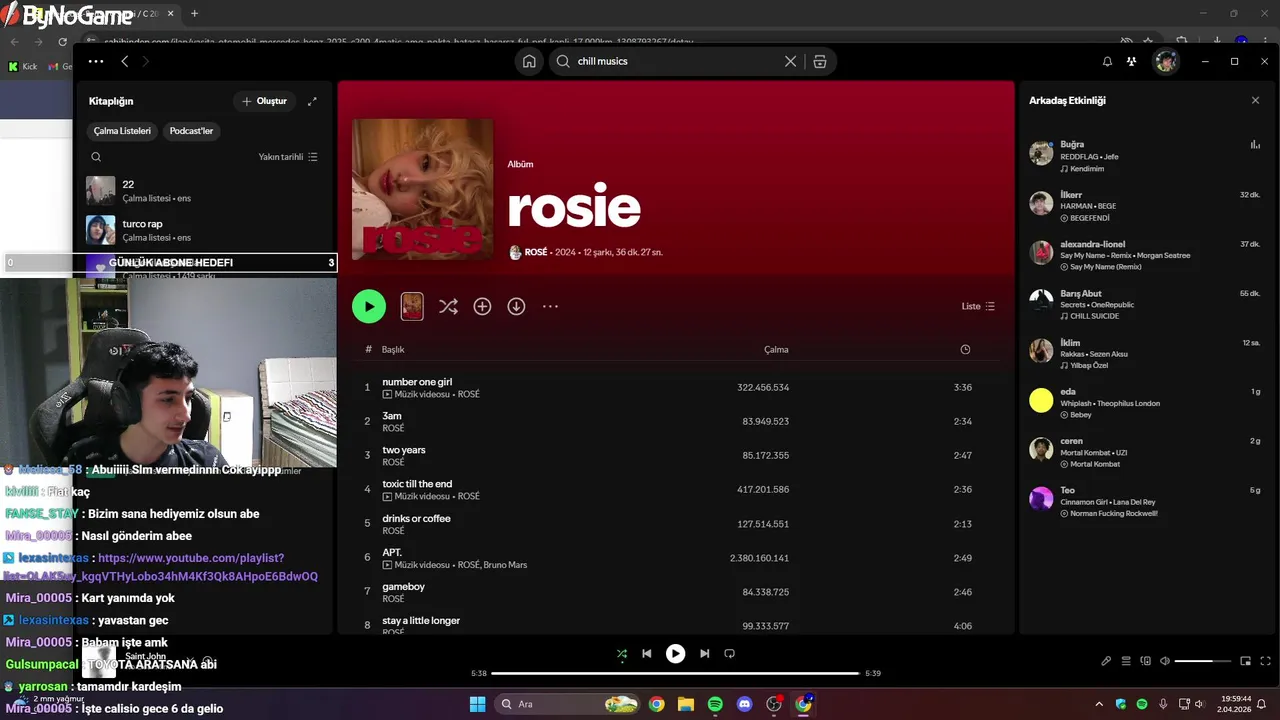Open File Explorer from the taskbar
Image resolution: width=1280 pixels, height=720 pixels.
pos(686,704)
